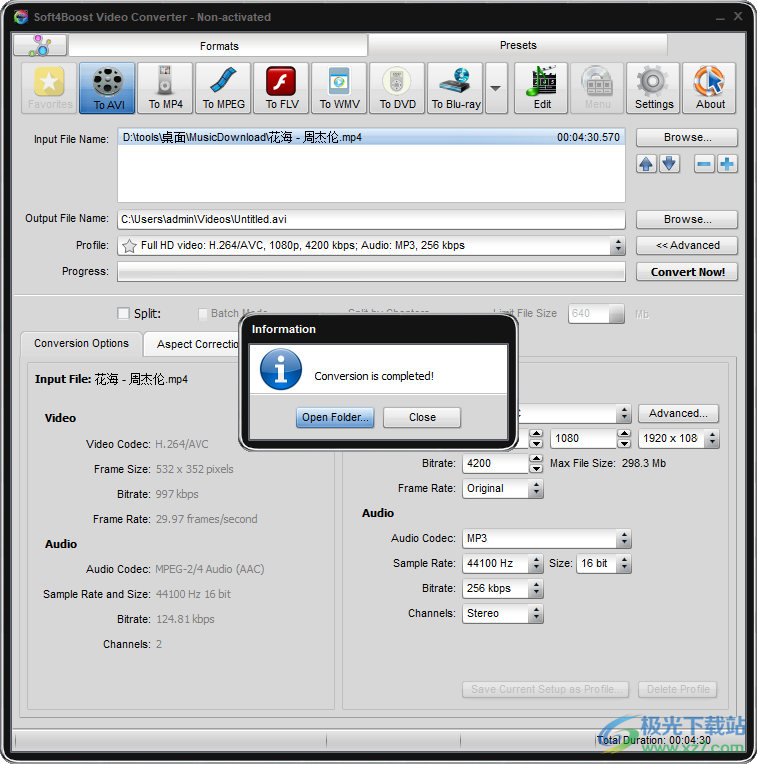Open the Favorites toolbar button
Image resolution: width=757 pixels, height=764 pixels.
coord(49,88)
